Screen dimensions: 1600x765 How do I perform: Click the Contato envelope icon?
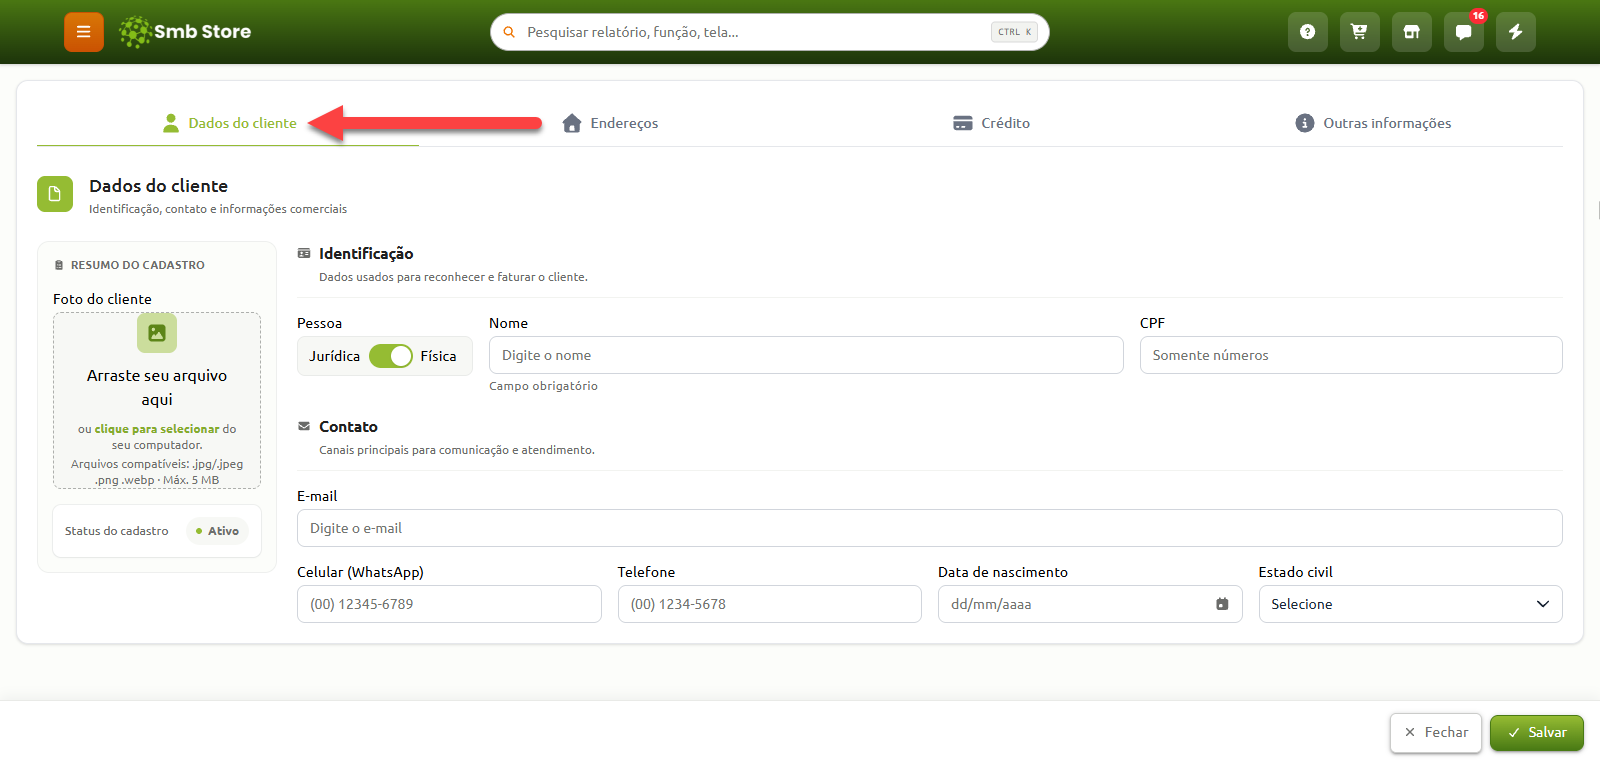pyautogui.click(x=304, y=426)
